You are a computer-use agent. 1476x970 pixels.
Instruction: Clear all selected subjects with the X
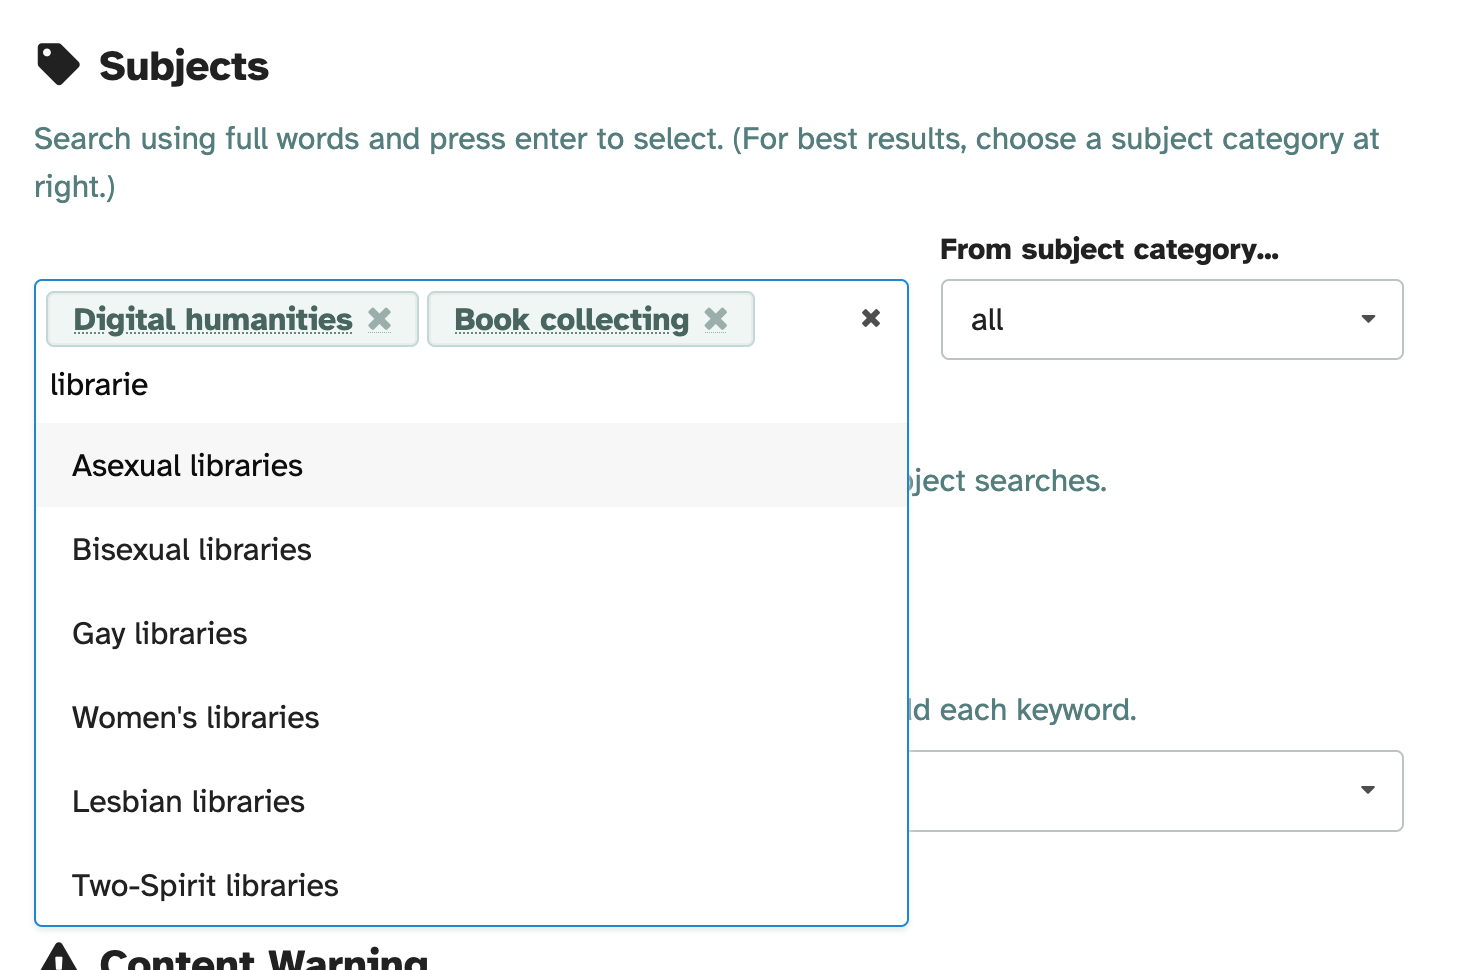pyautogui.click(x=871, y=318)
